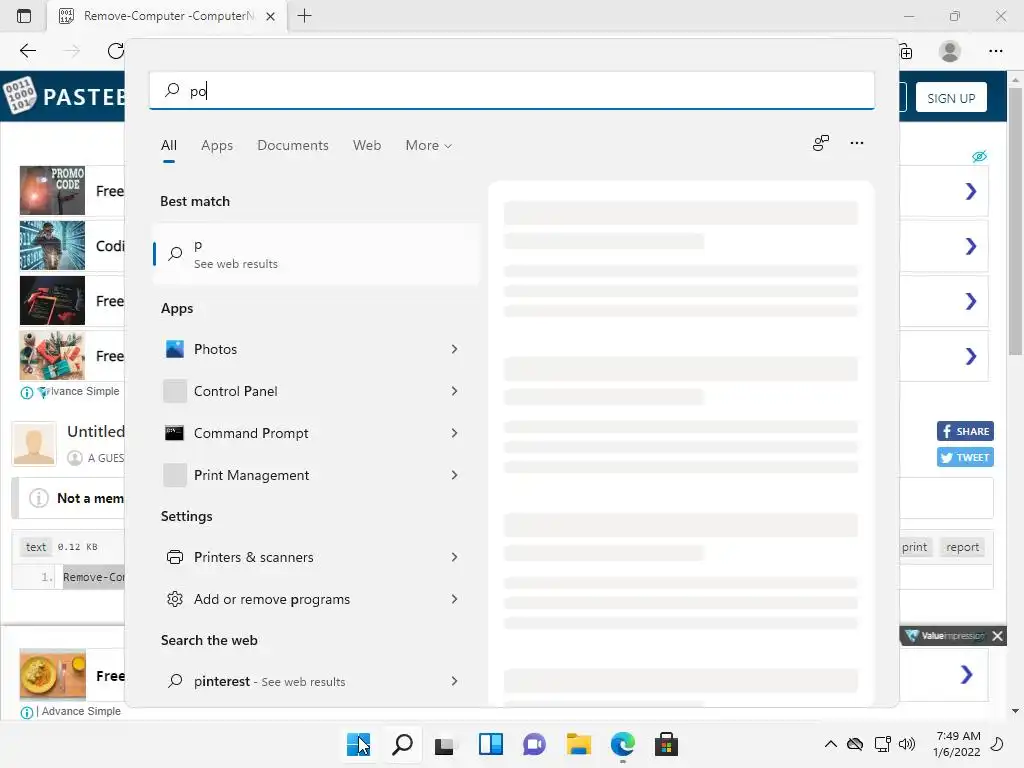This screenshot has width=1024, height=768.
Task: Click the volume speaker tray icon
Action: tap(906, 744)
